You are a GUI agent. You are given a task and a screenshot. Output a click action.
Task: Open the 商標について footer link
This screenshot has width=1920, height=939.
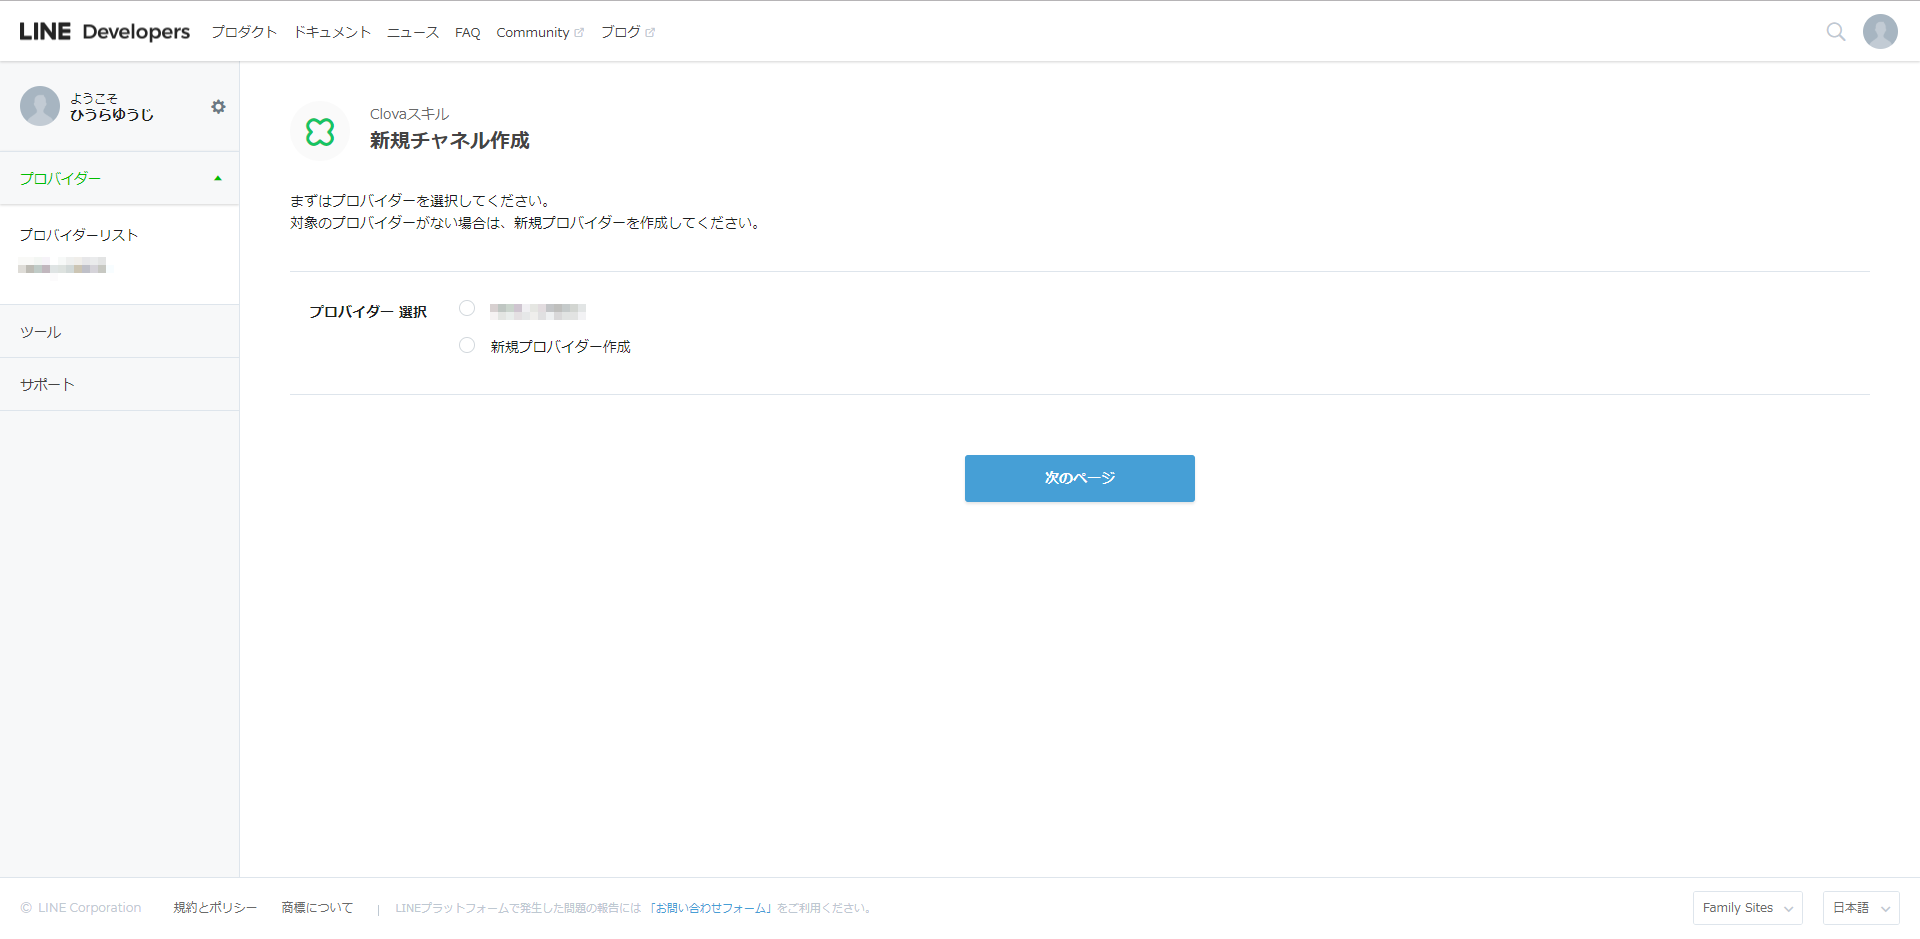click(317, 908)
